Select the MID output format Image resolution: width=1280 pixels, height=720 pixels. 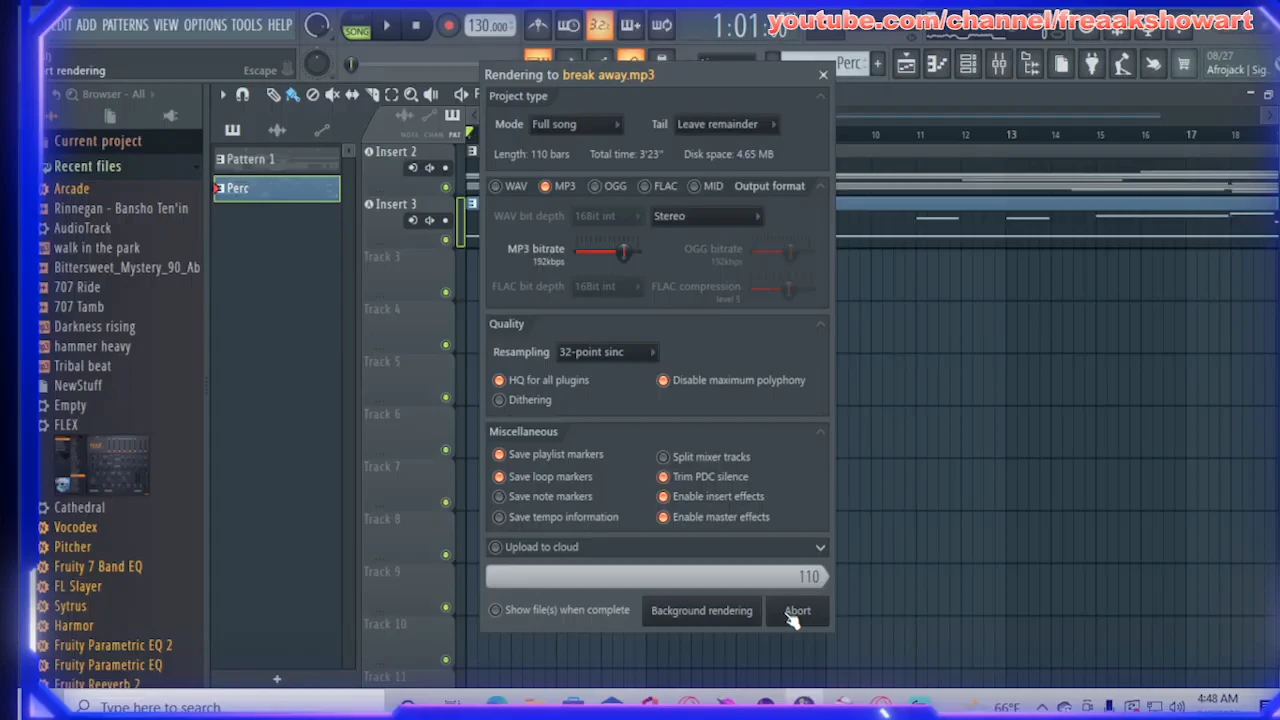coord(706,186)
